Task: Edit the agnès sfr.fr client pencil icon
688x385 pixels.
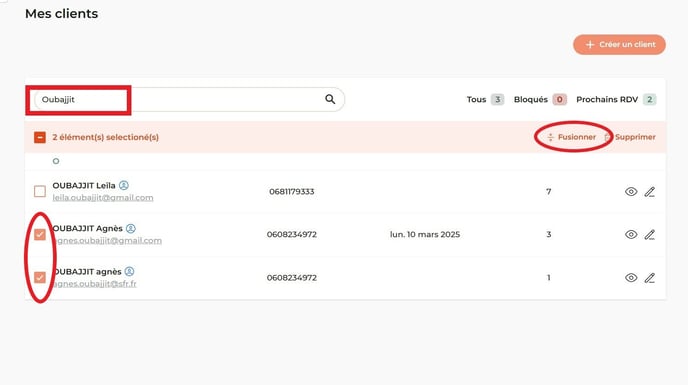Action: click(x=650, y=277)
